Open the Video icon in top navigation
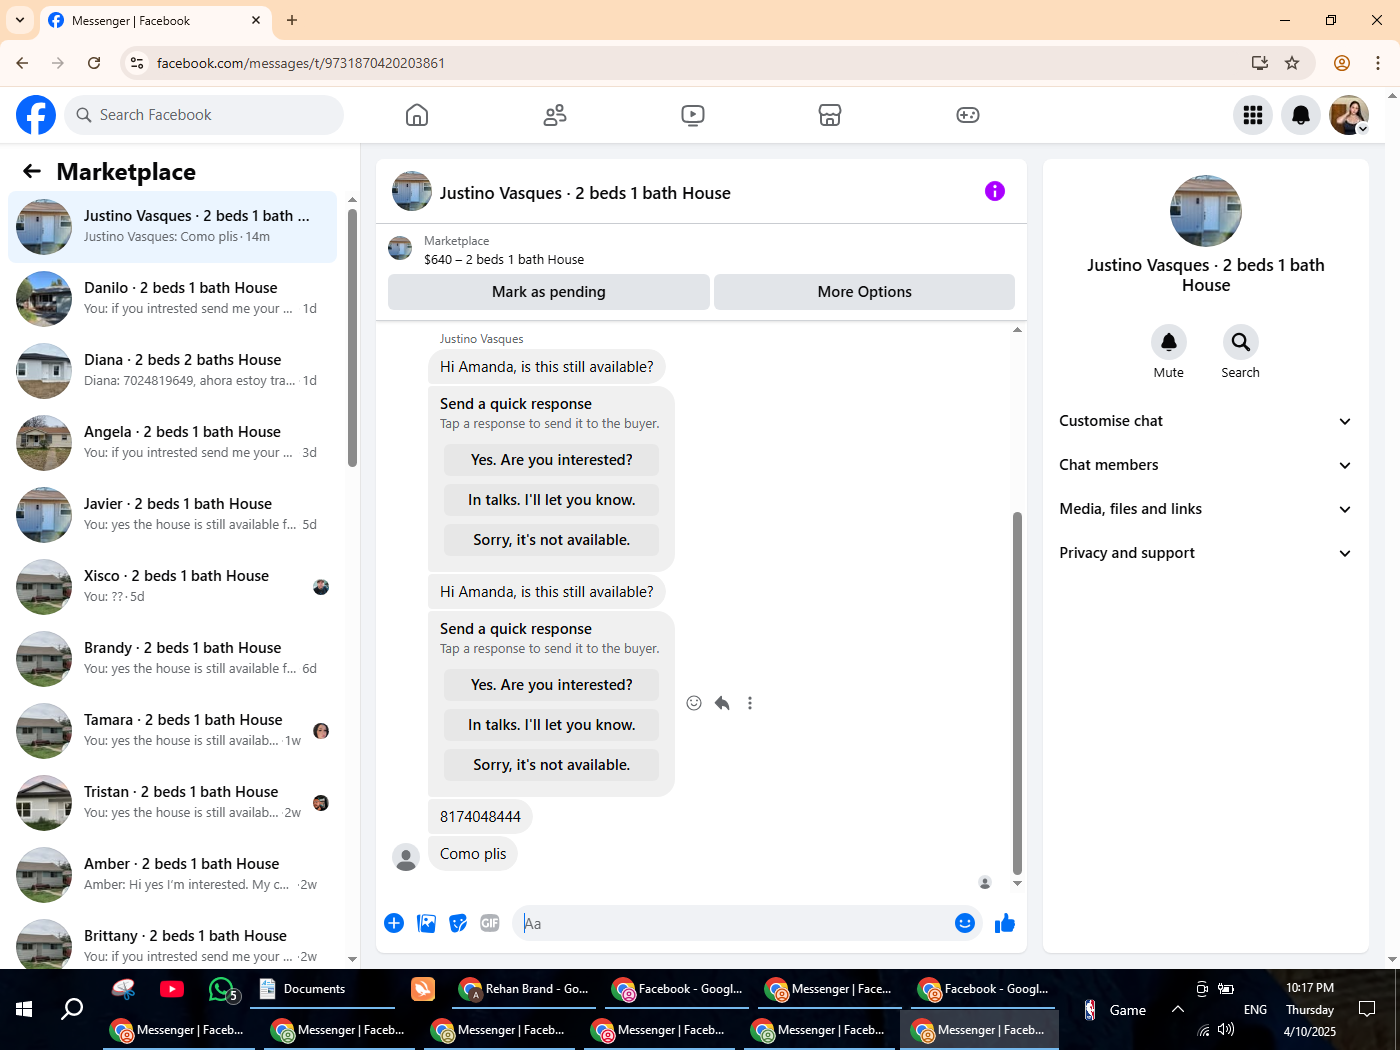 tap(693, 115)
